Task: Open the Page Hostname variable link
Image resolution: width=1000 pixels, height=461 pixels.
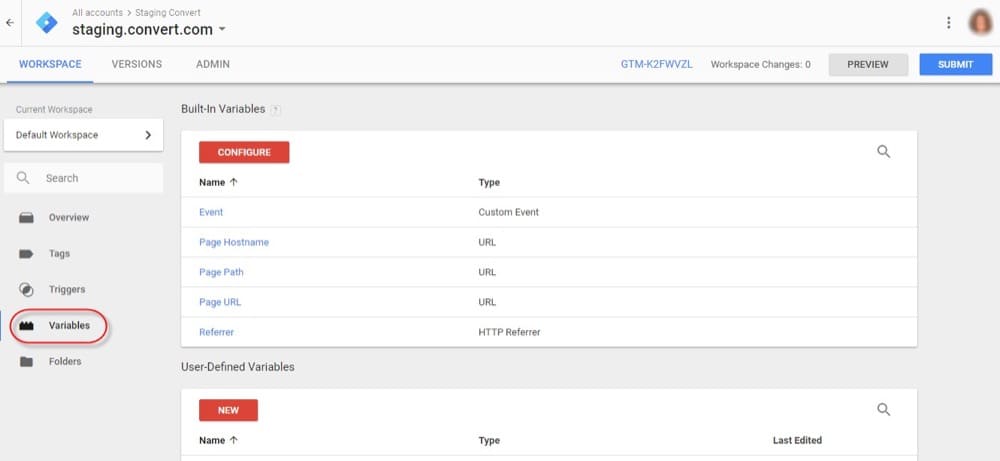Action: click(233, 242)
